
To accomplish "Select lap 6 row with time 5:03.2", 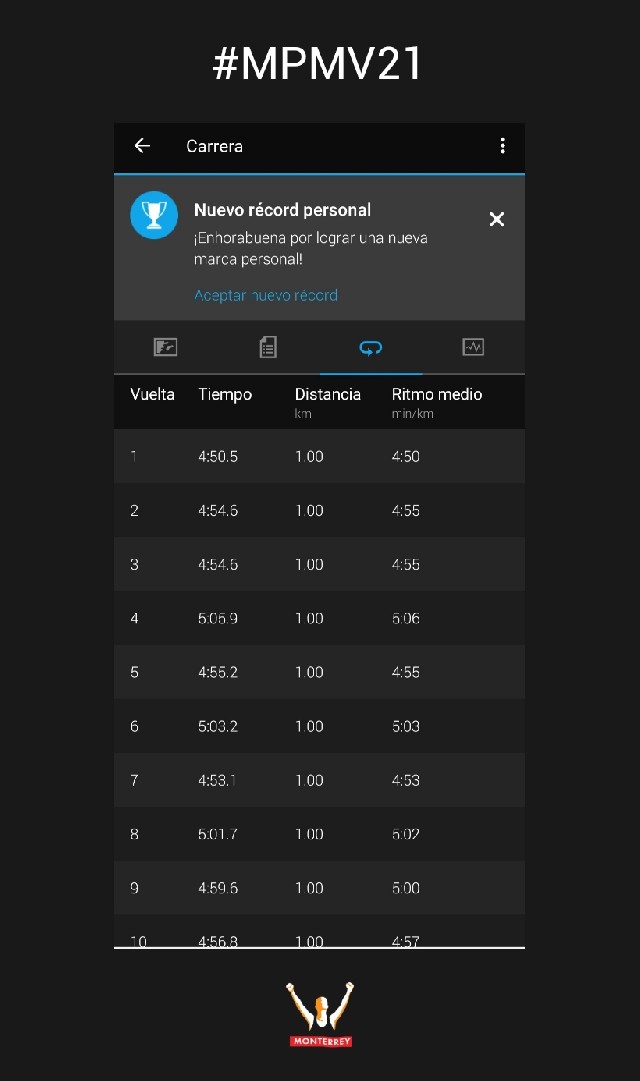I will (319, 726).
